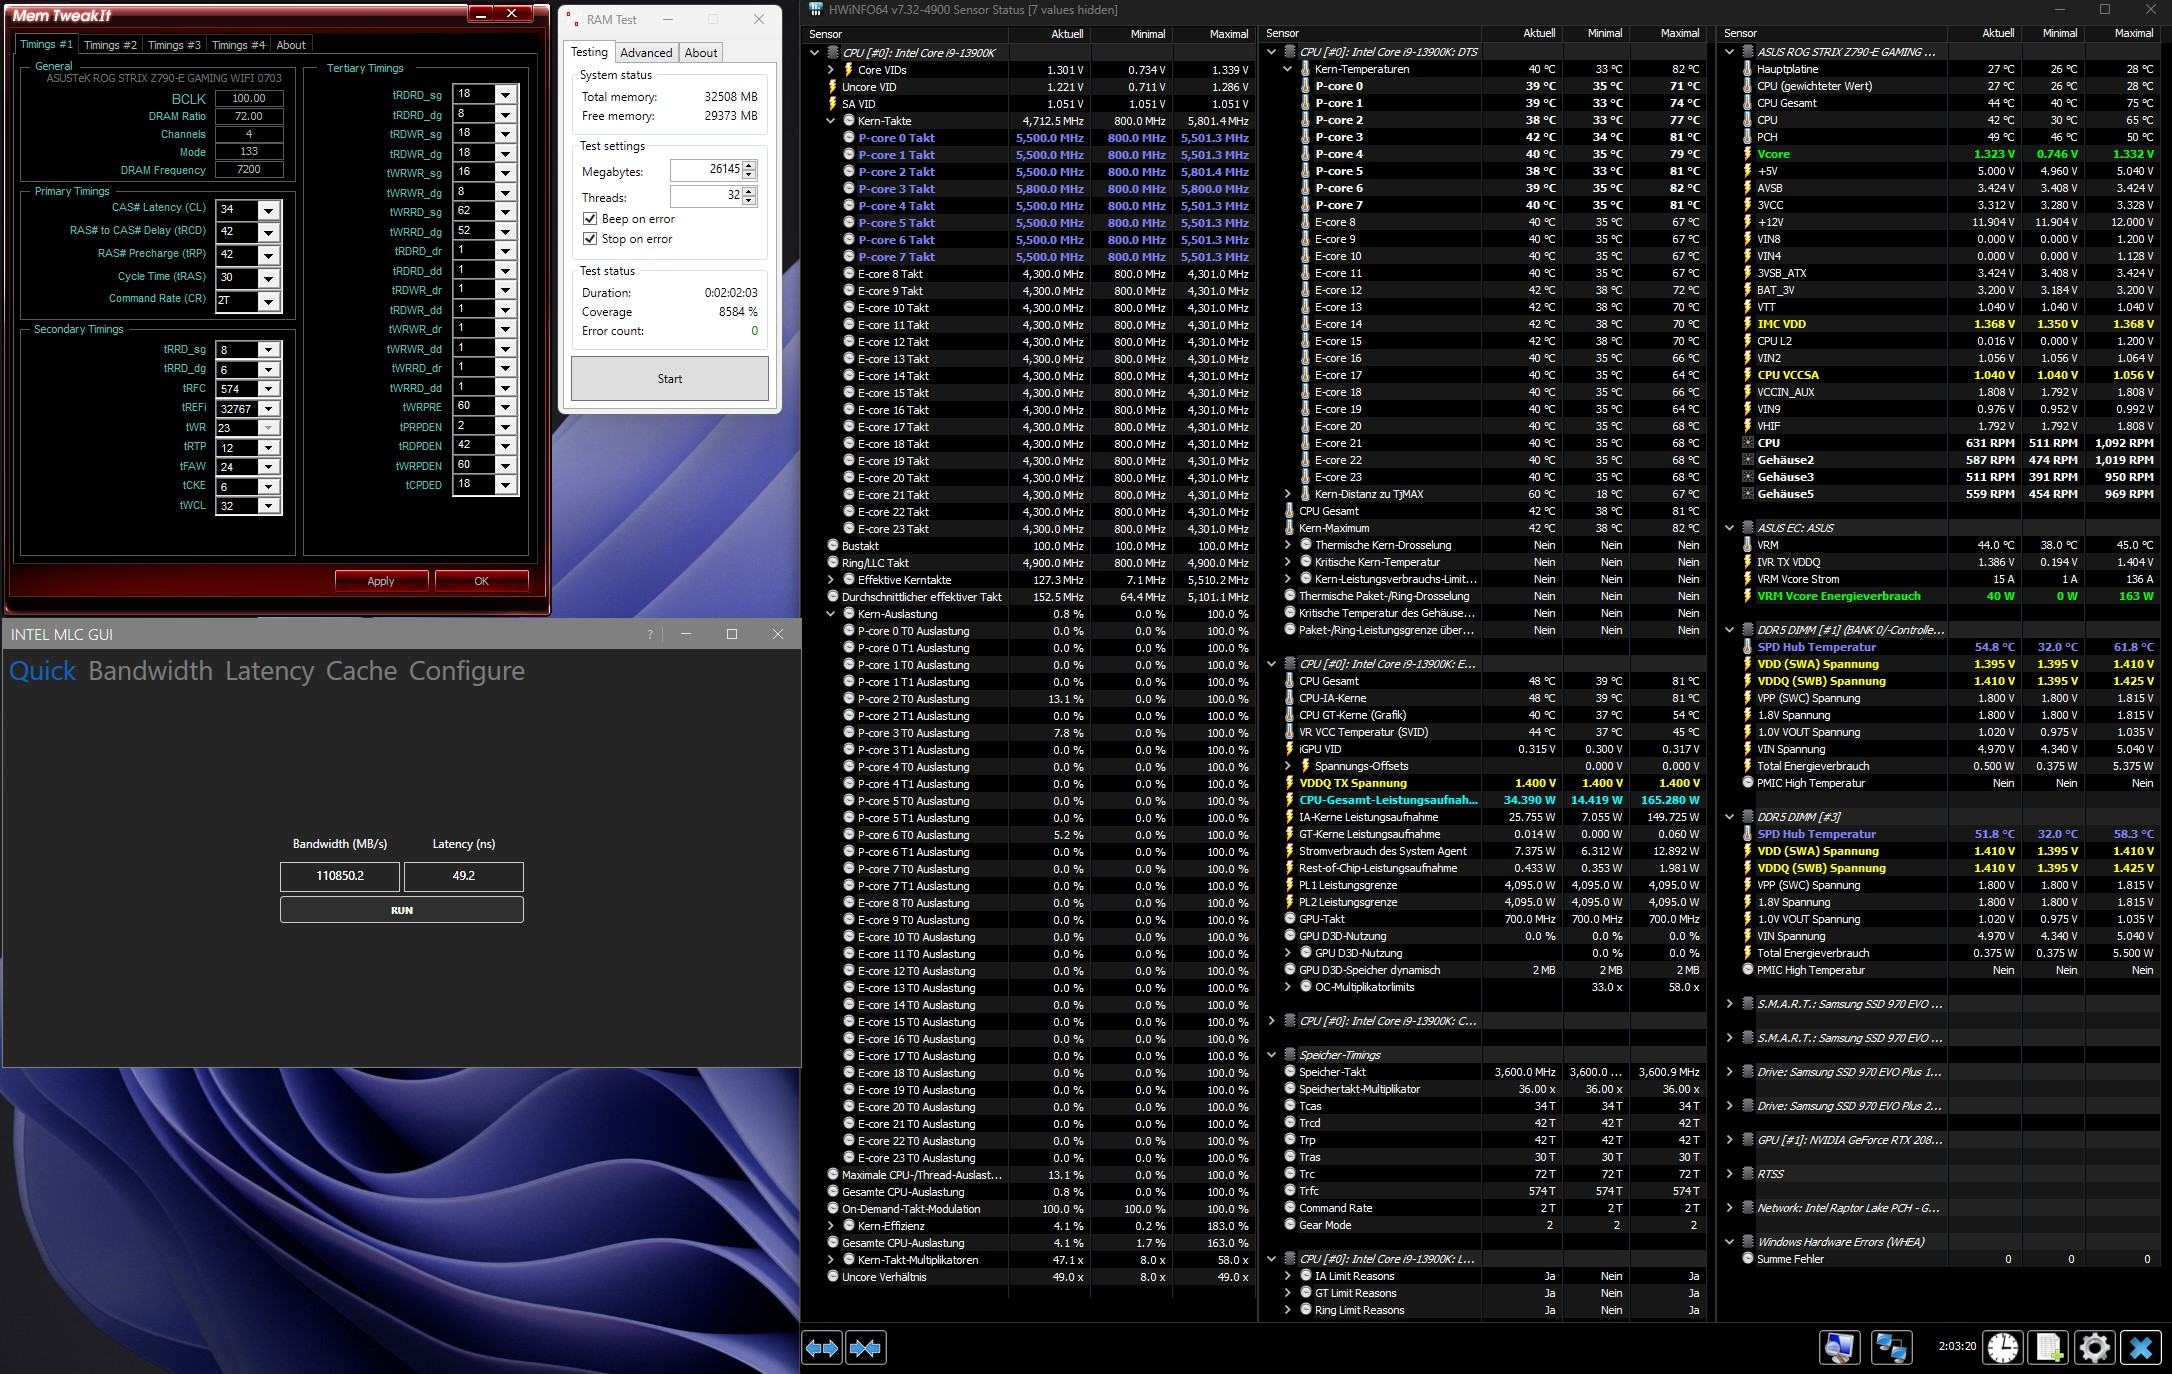2172x1374 pixels.
Task: Click fan icon next to Gehäuse2
Action: 1747,460
